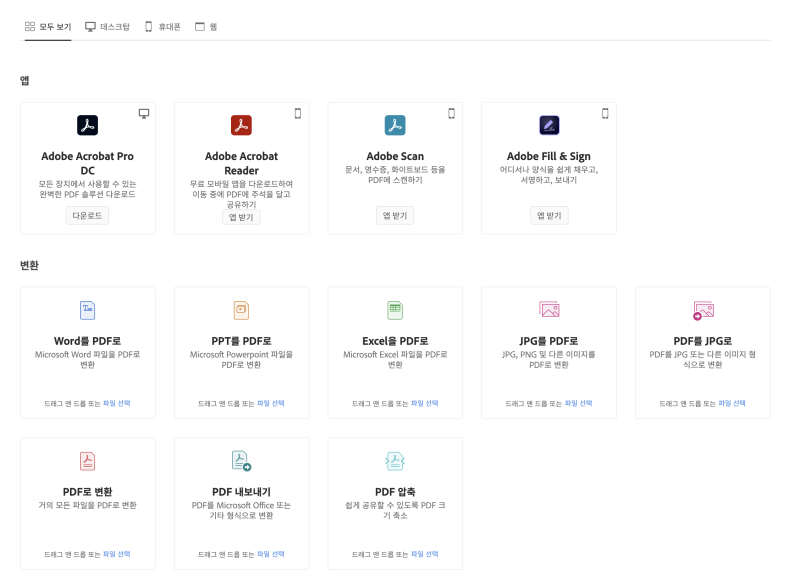Screen dimensions: 800x582
Task: Select the PDF 내보내기 heading
Action: [x=241, y=492]
